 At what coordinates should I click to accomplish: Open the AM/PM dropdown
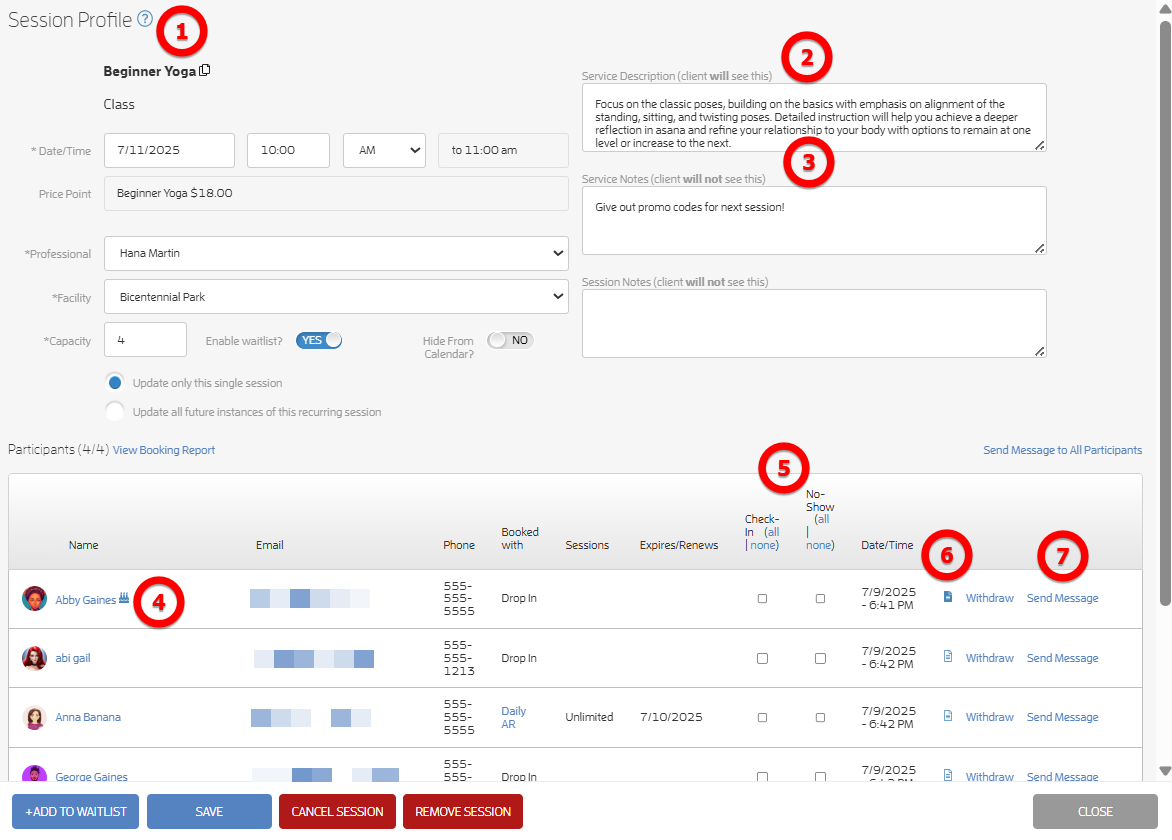384,150
